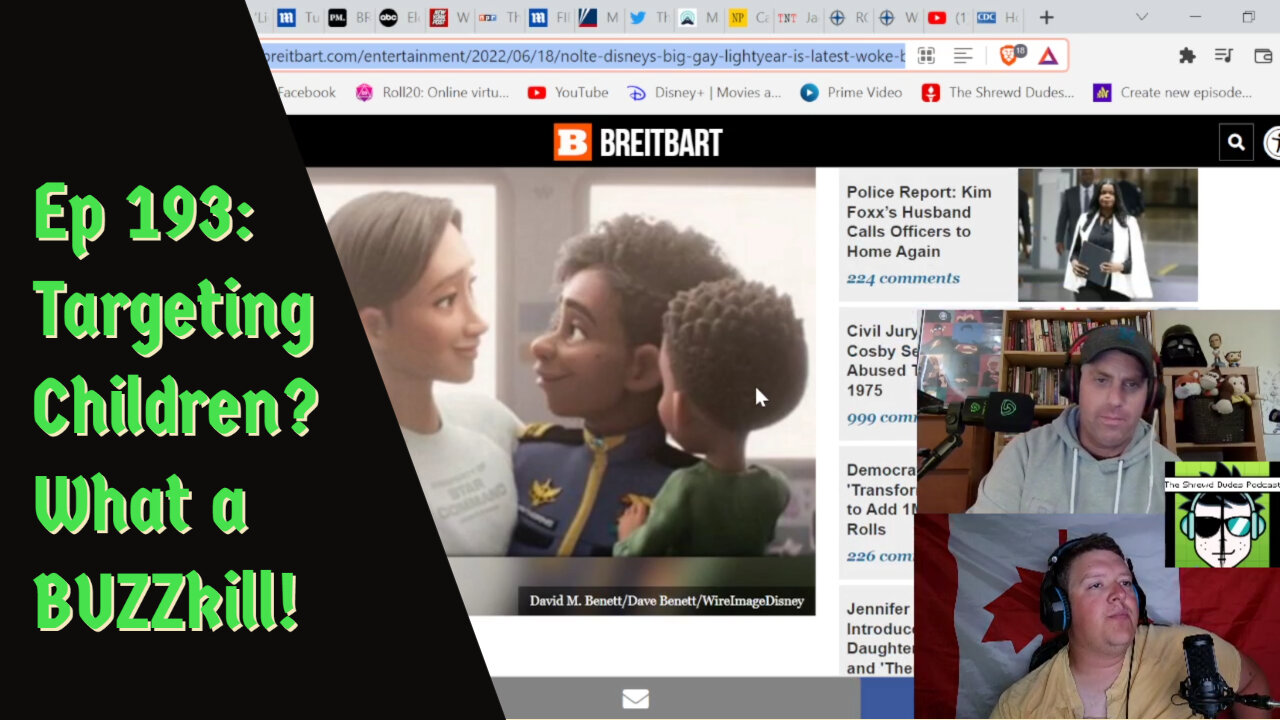Switch to the ABC news tab
The image size is (1280, 720).
pos(388,17)
